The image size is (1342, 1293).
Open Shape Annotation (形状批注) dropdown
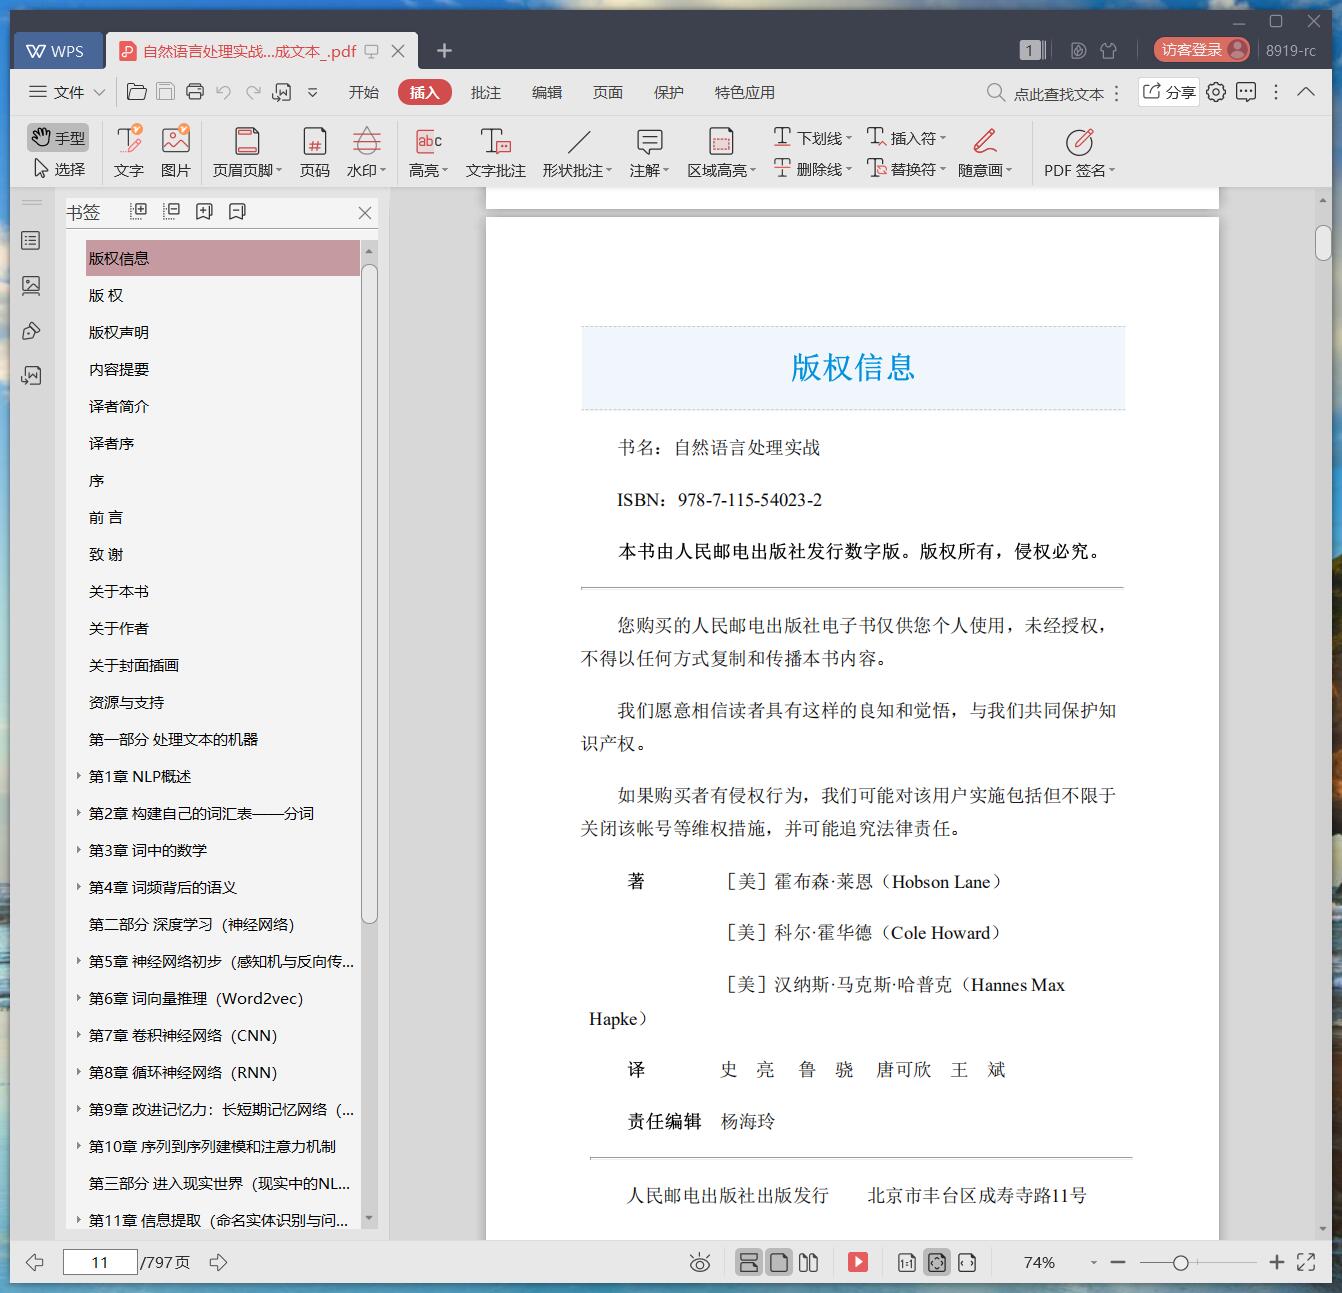(577, 152)
